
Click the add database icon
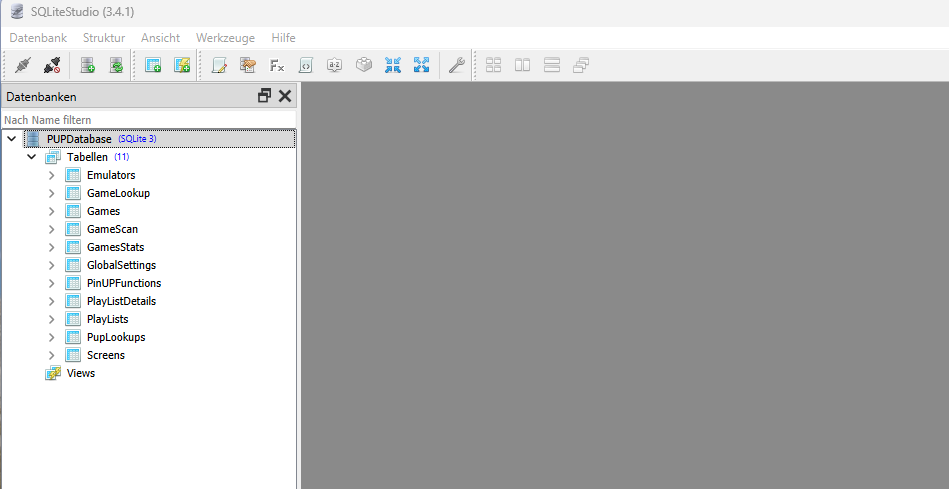[x=87, y=65]
